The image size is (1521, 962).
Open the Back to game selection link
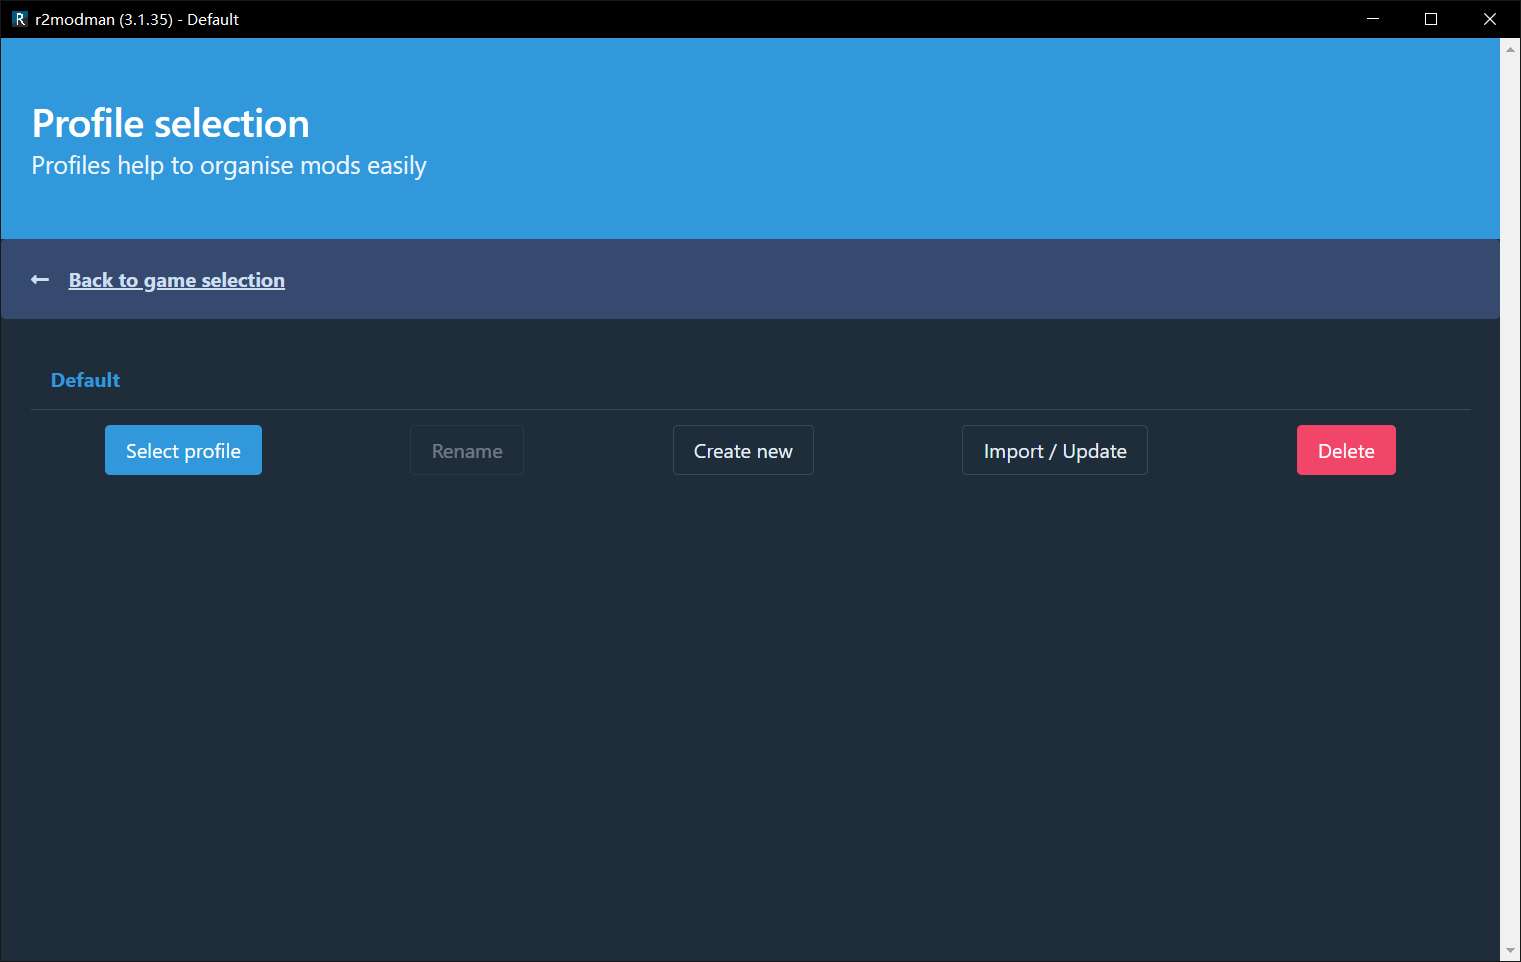click(176, 280)
